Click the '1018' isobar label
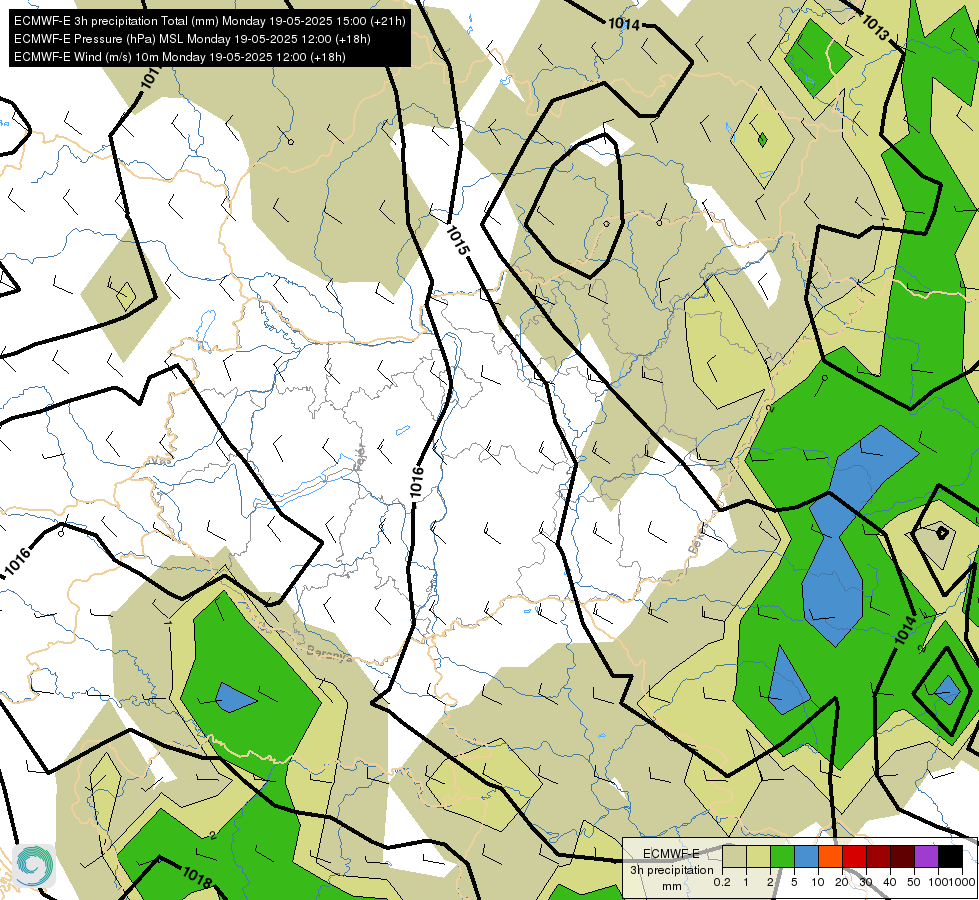 197,878
